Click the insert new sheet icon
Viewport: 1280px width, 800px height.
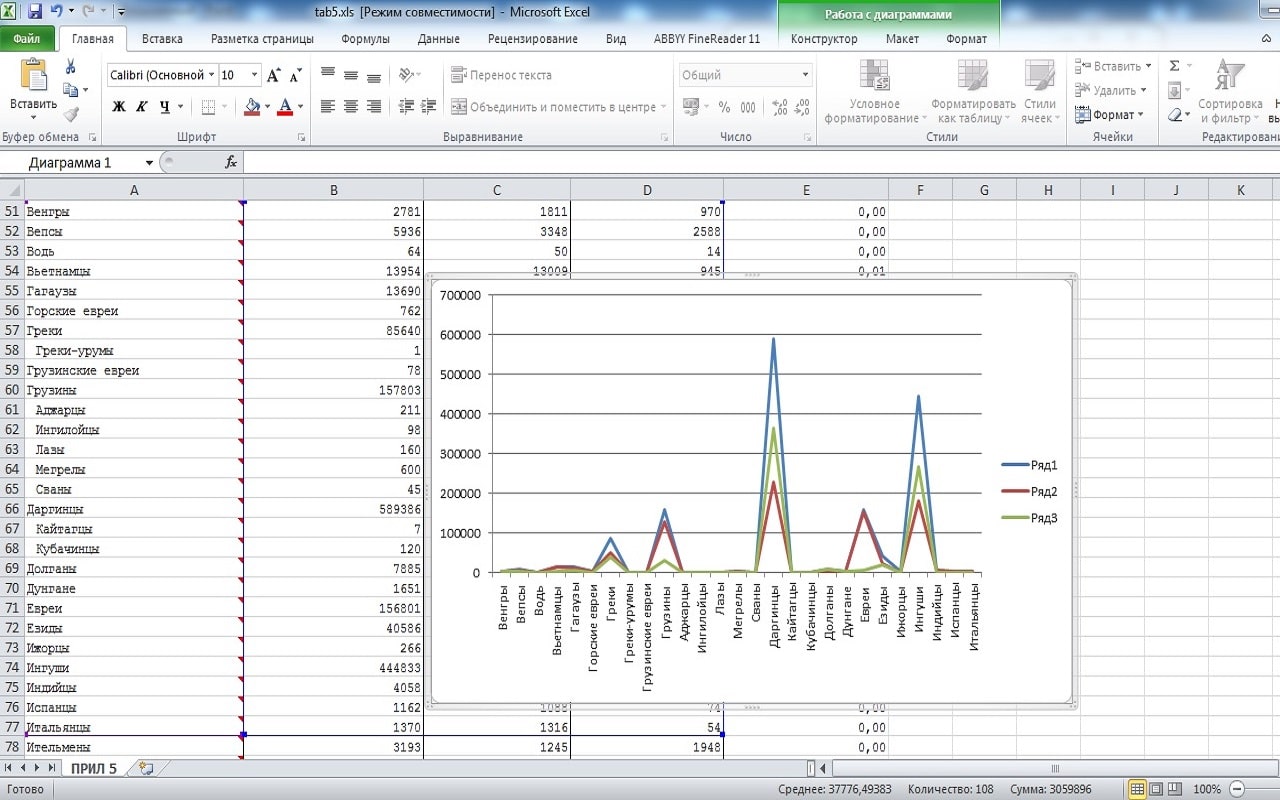[146, 768]
